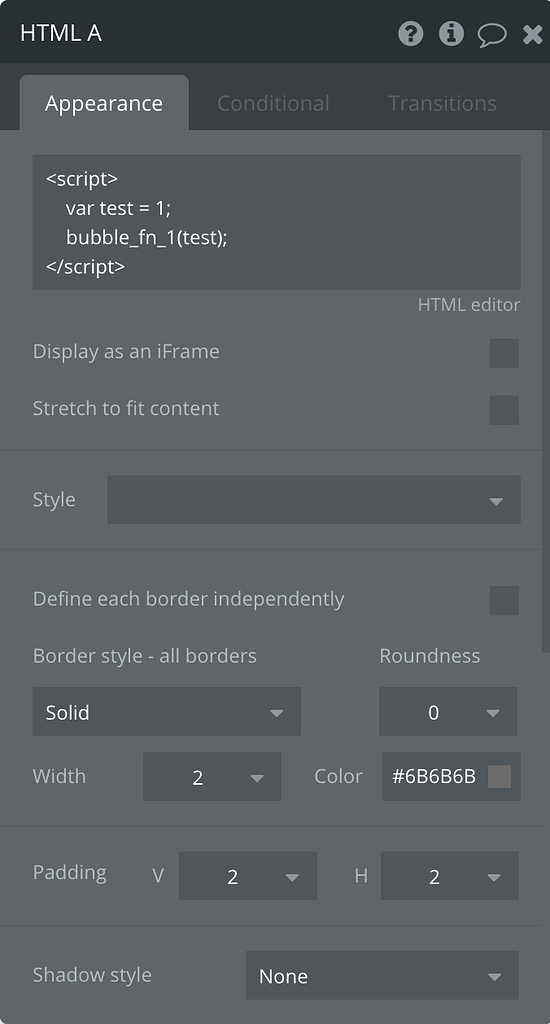Click the #6B6B6B border color swatch
The width and height of the screenshot is (550, 1024).
point(500,777)
